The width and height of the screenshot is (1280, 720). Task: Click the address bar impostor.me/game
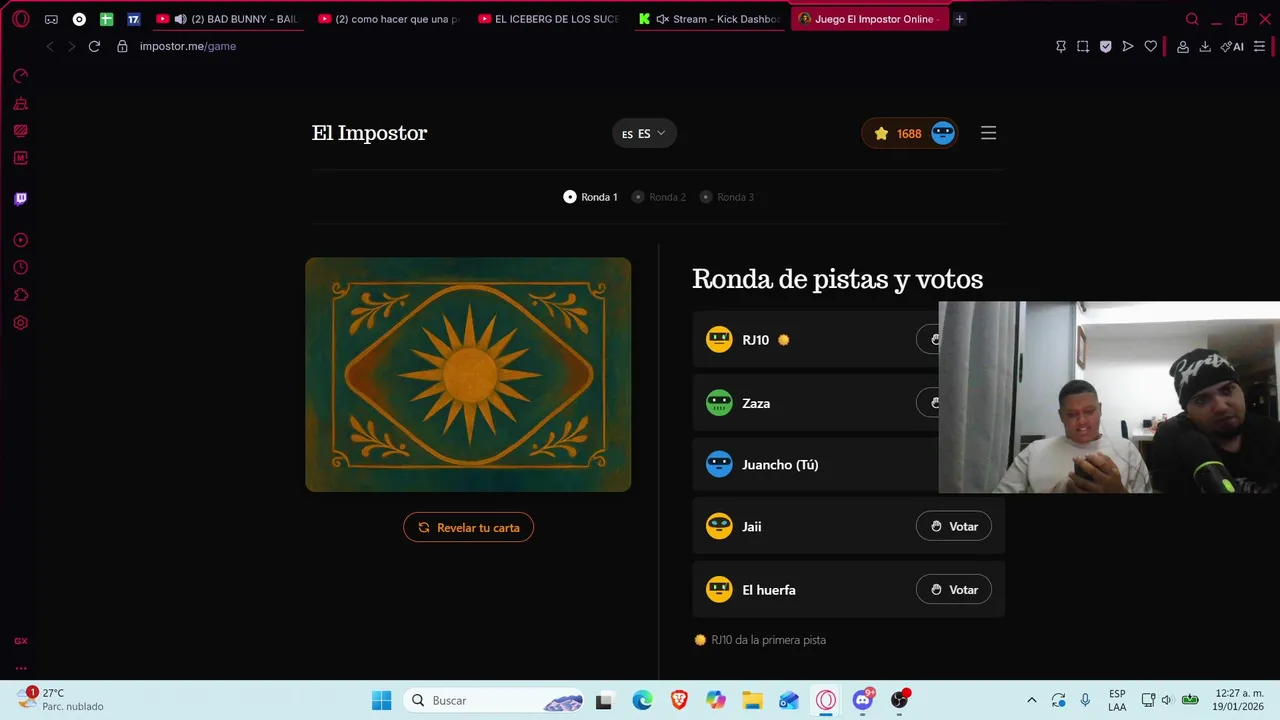point(188,46)
